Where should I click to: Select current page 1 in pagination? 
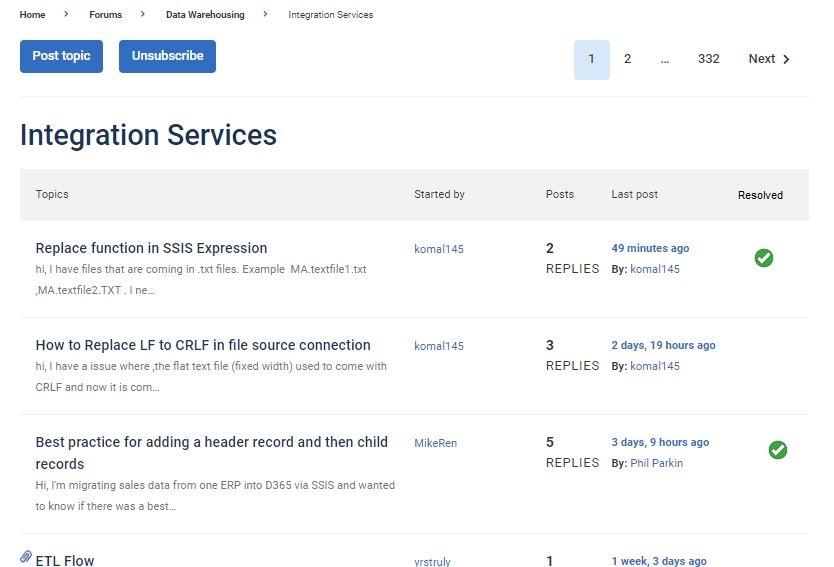[591, 60]
